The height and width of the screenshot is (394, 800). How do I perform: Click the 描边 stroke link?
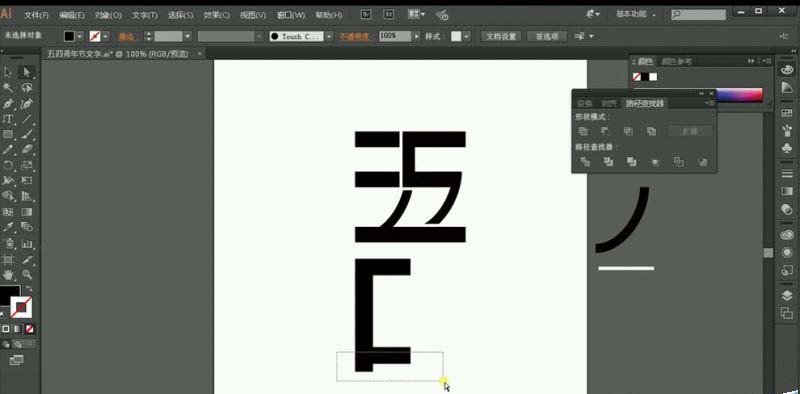click(129, 36)
